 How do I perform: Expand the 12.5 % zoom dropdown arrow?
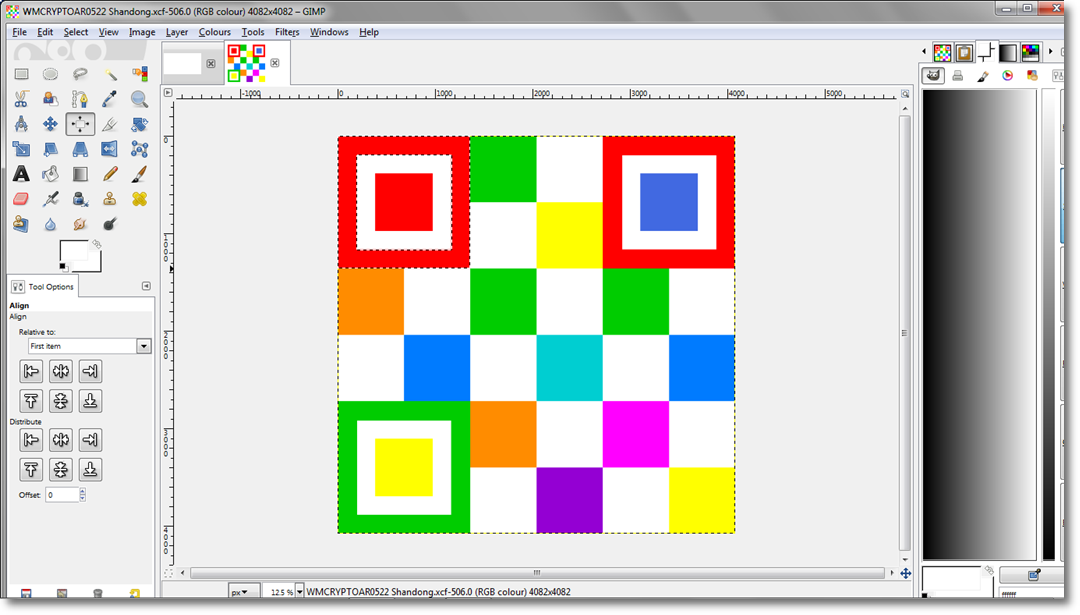pos(300,592)
